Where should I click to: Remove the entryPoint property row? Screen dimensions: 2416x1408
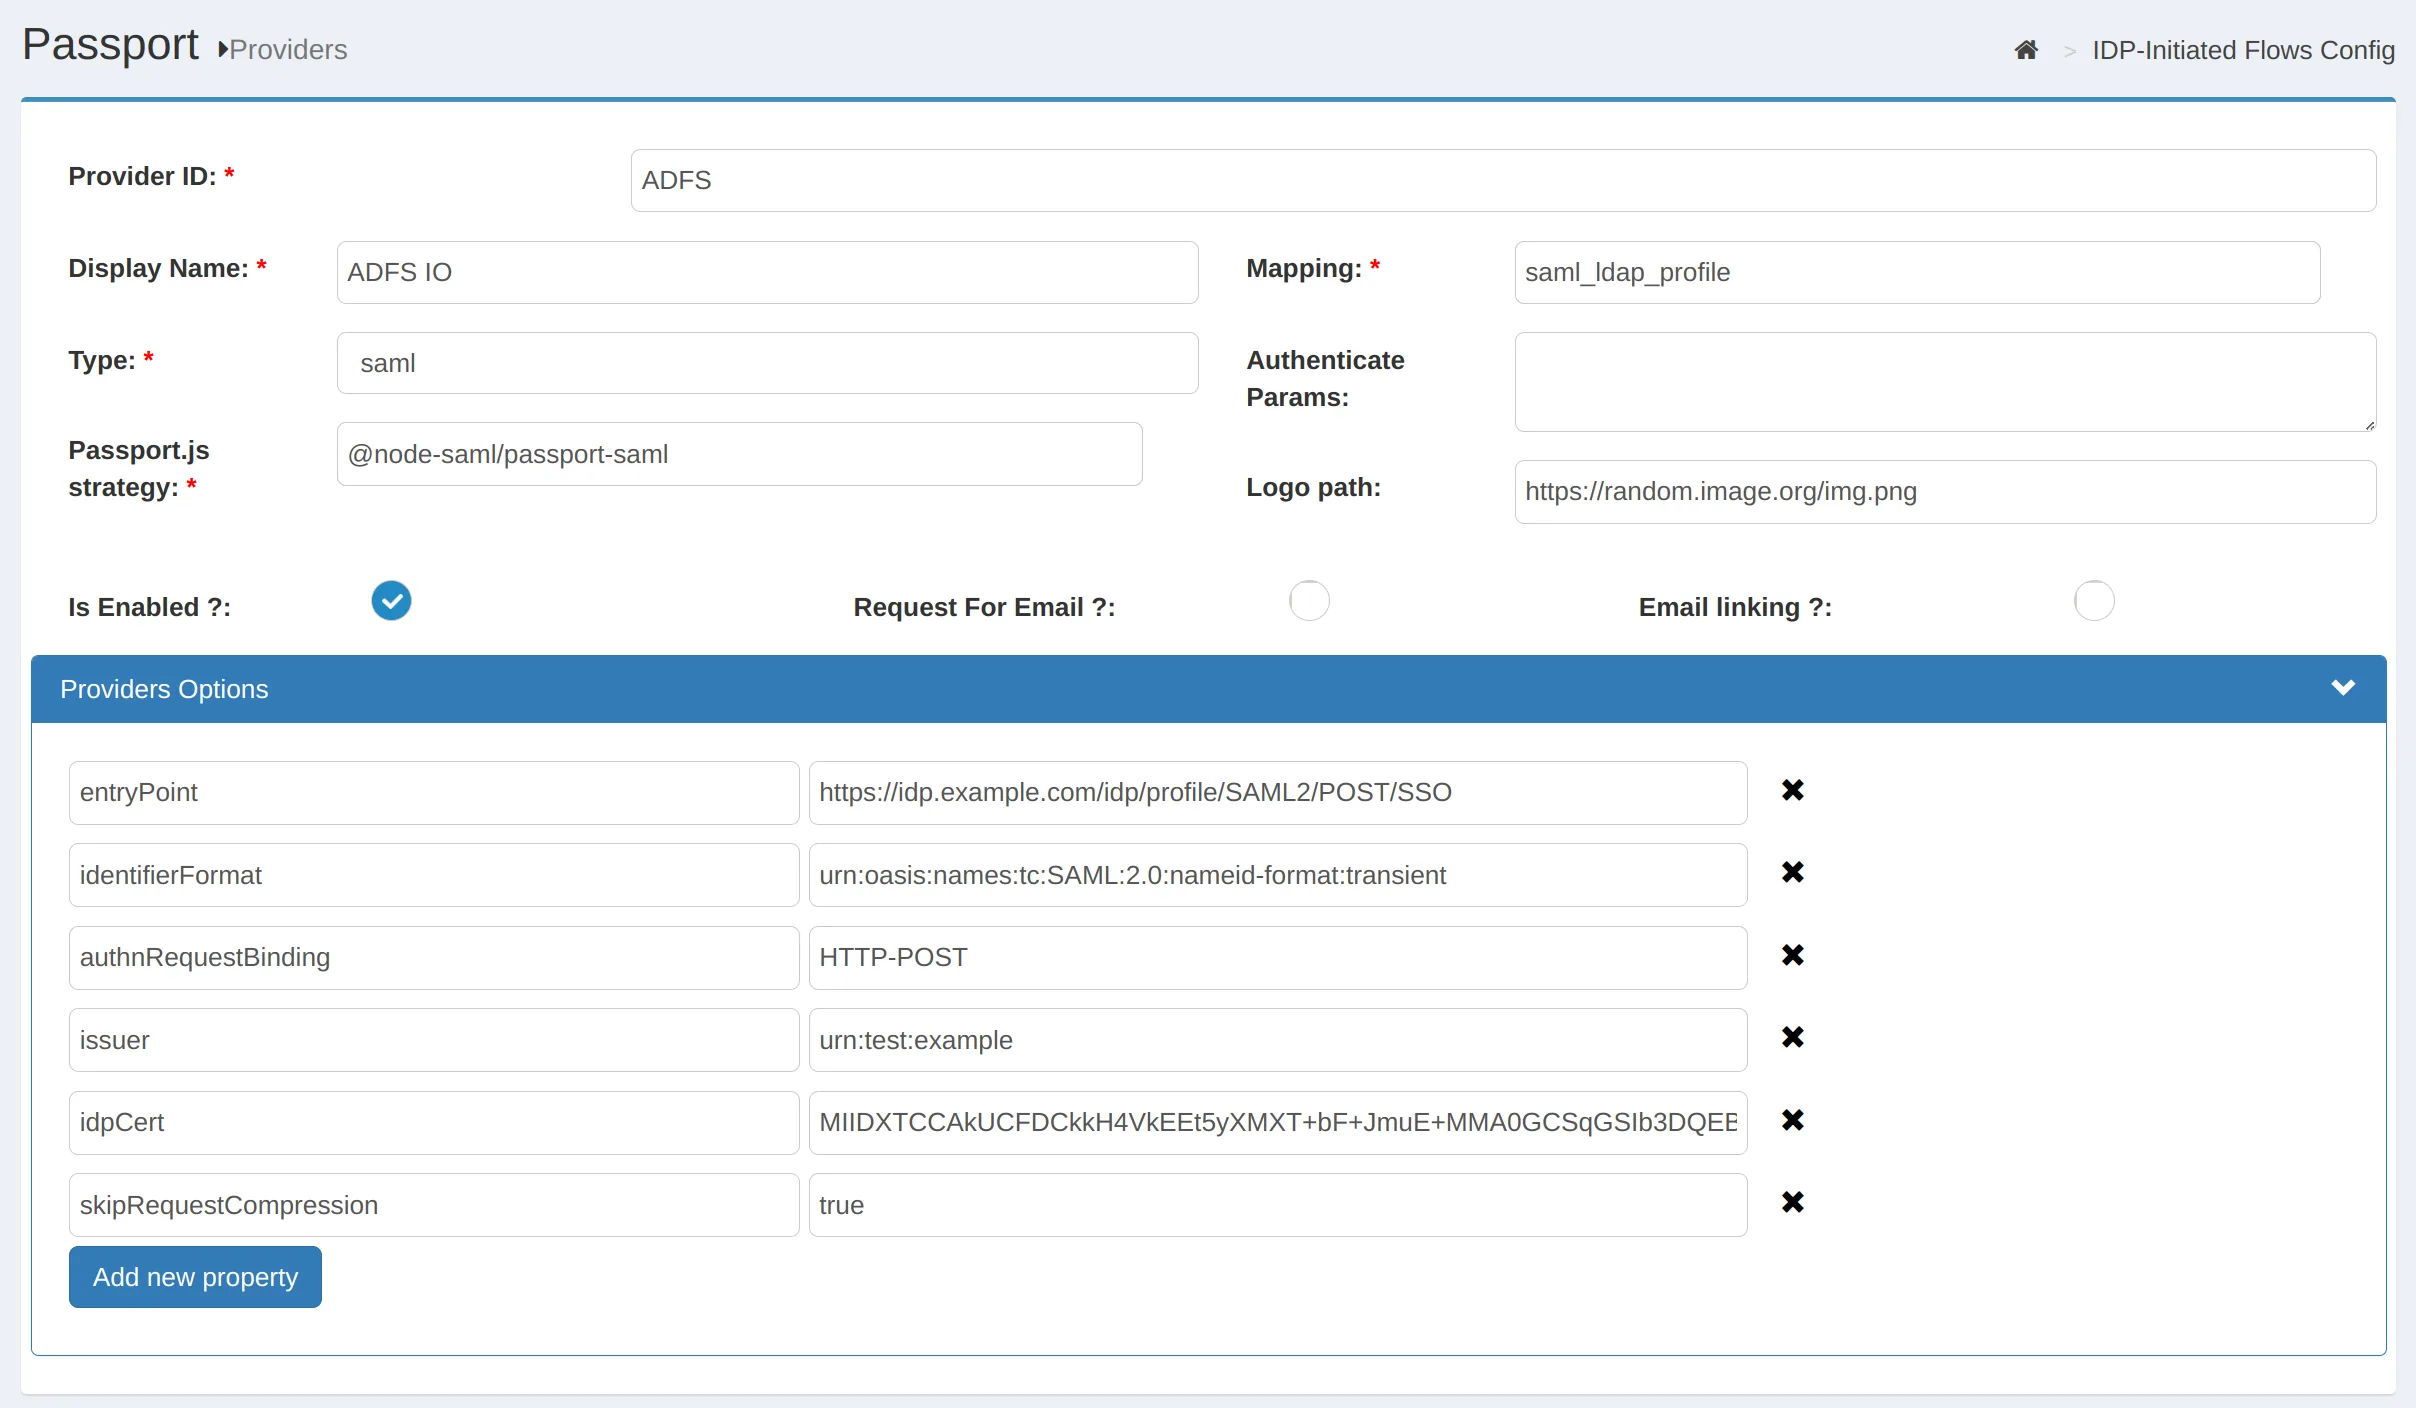[1793, 790]
